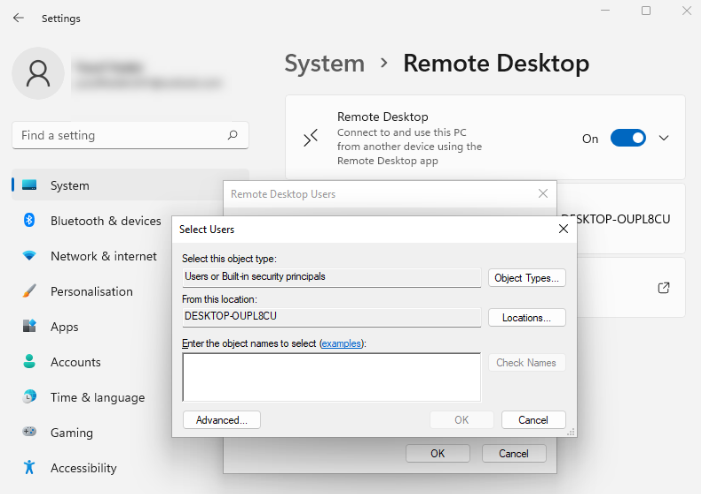Select the Gaming controller icon
The image size is (701, 494).
30,432
